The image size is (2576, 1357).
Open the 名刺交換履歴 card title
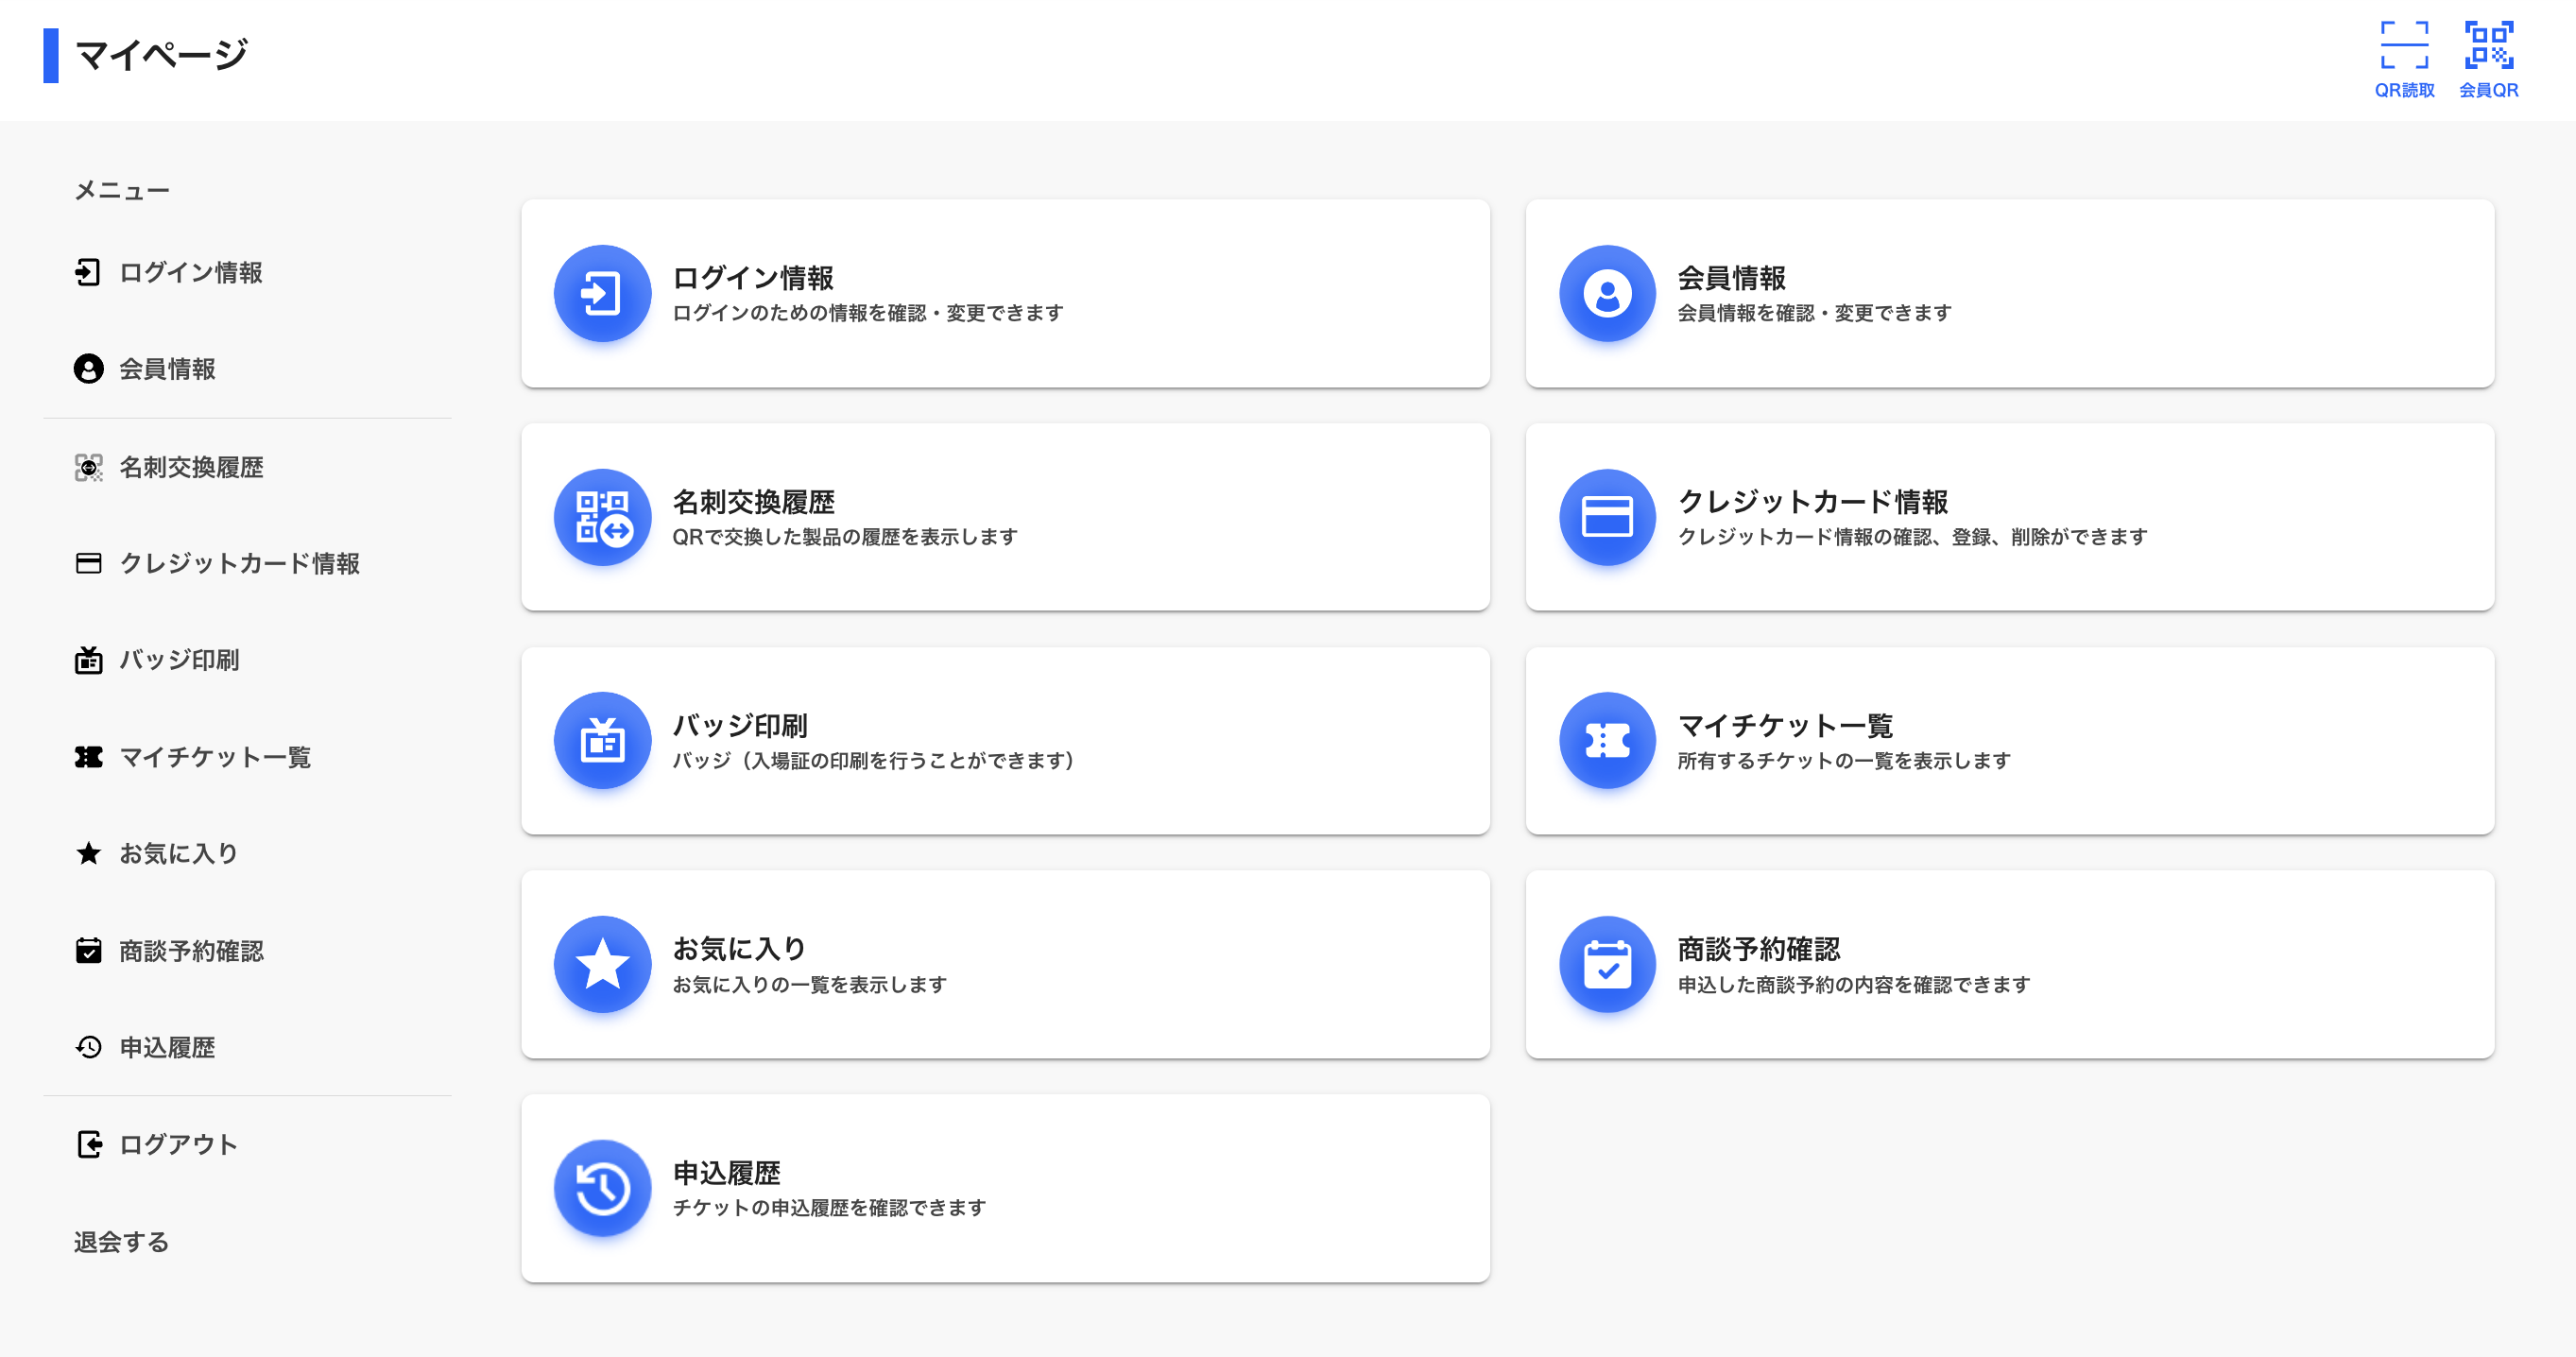coord(754,502)
